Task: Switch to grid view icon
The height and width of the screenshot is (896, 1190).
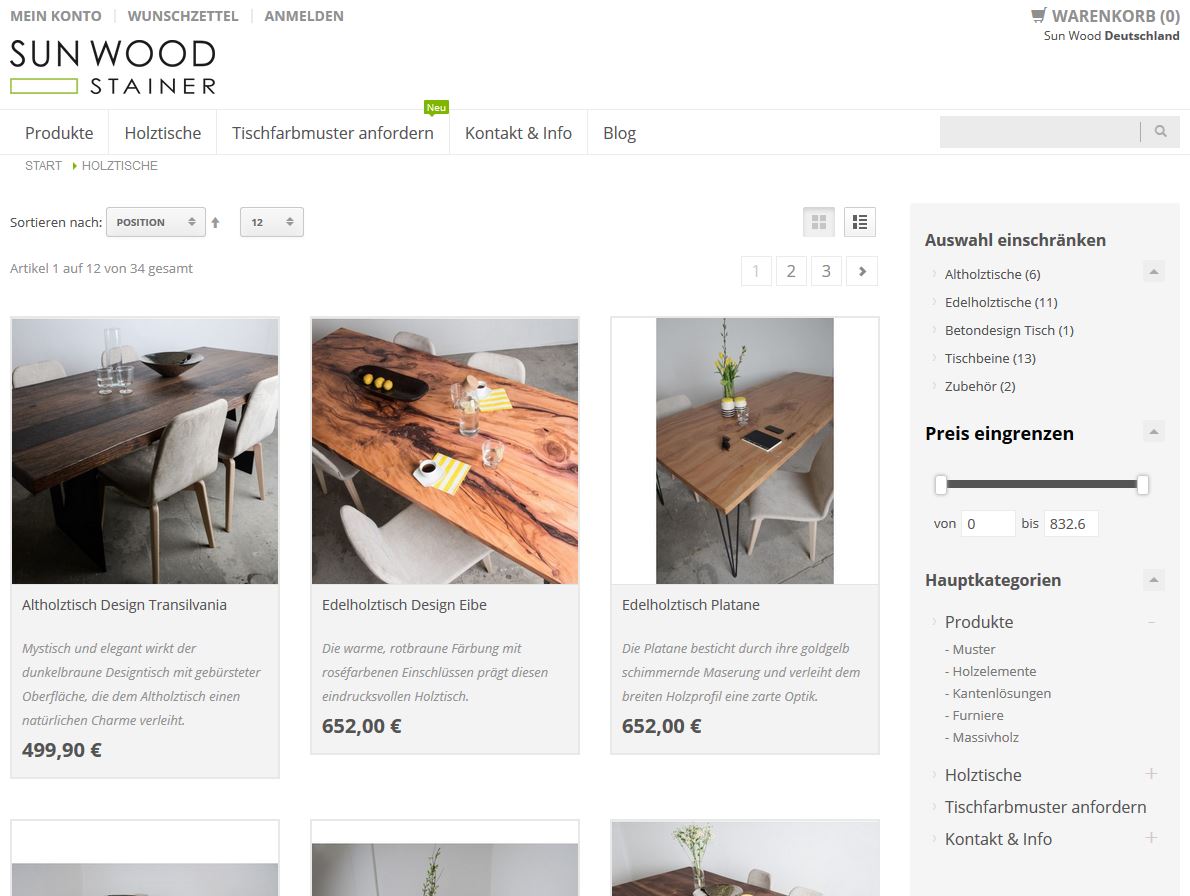Action: [819, 222]
